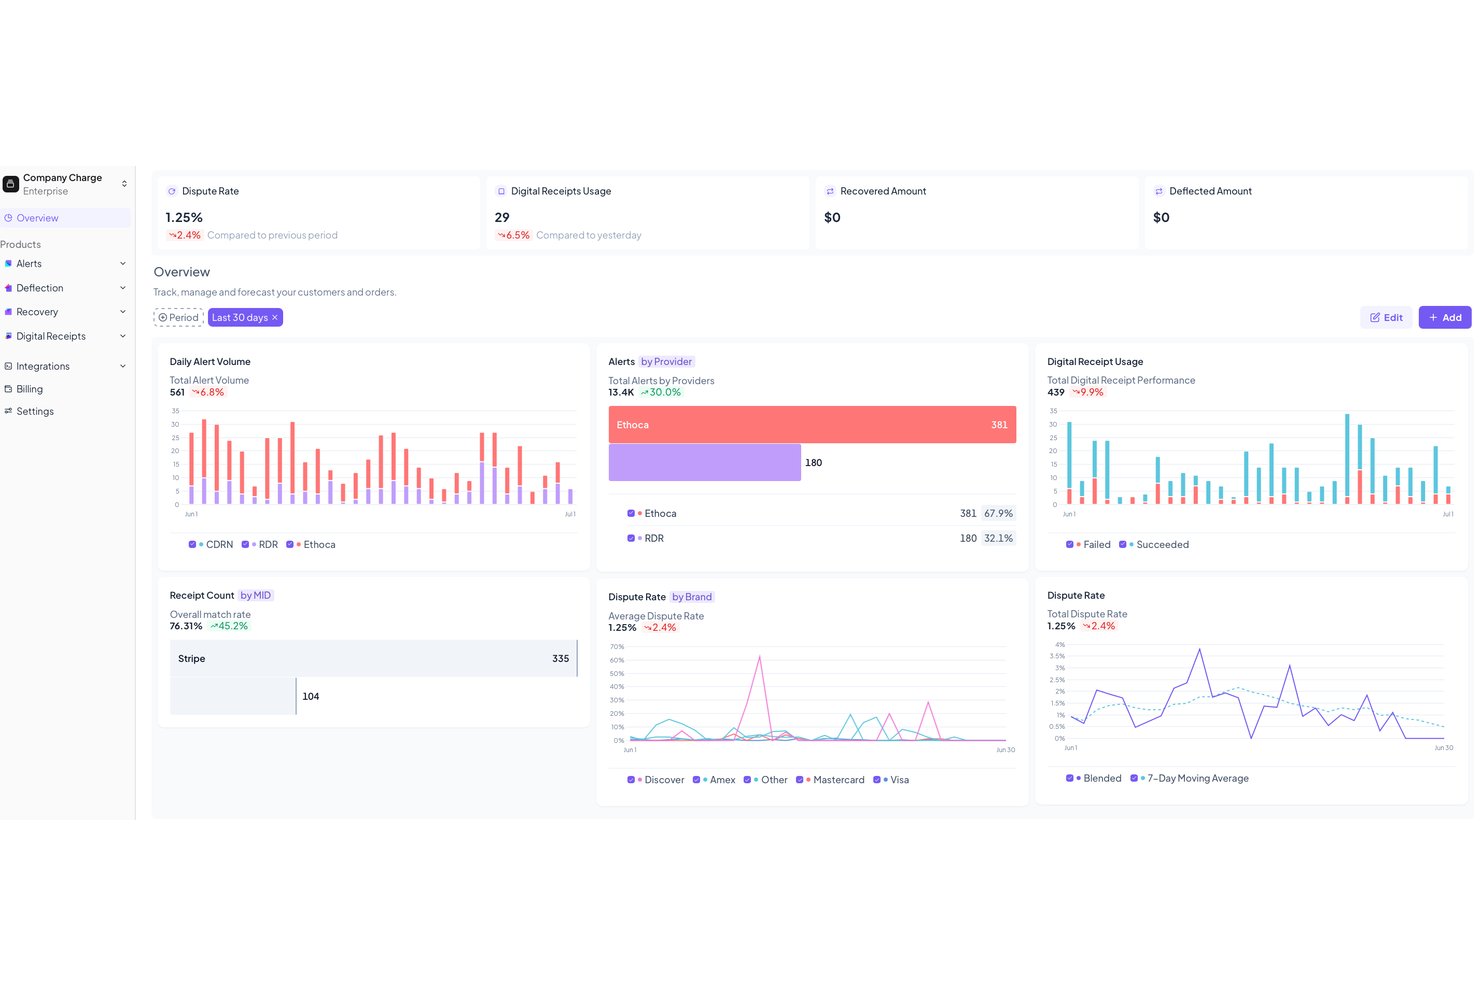Open the by Brand grouping dropdown
Screen dimensions: 1480x987
pos(693,597)
